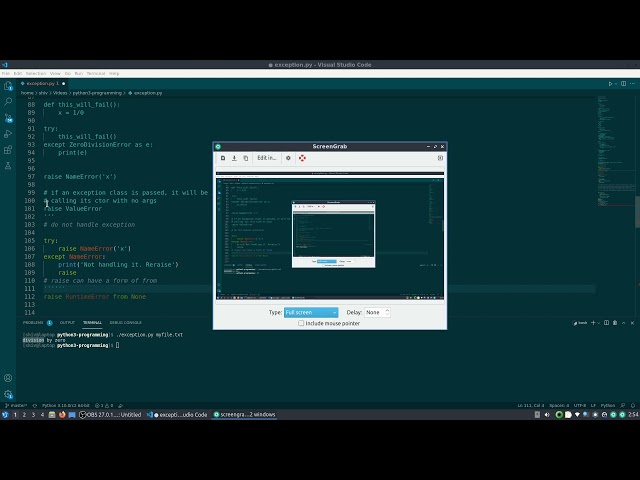The image size is (640, 480).
Task: Open the Search view in the activity bar
Action: pos(8,102)
